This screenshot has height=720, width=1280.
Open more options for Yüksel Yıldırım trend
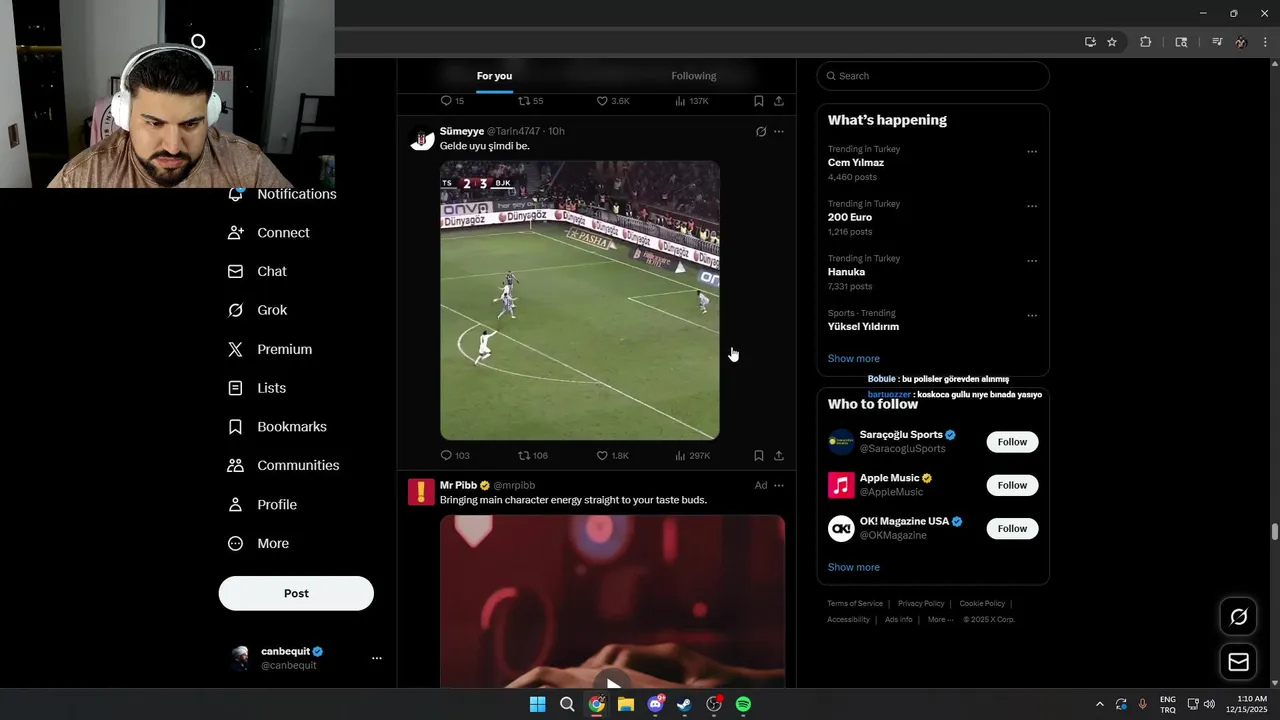1032,316
